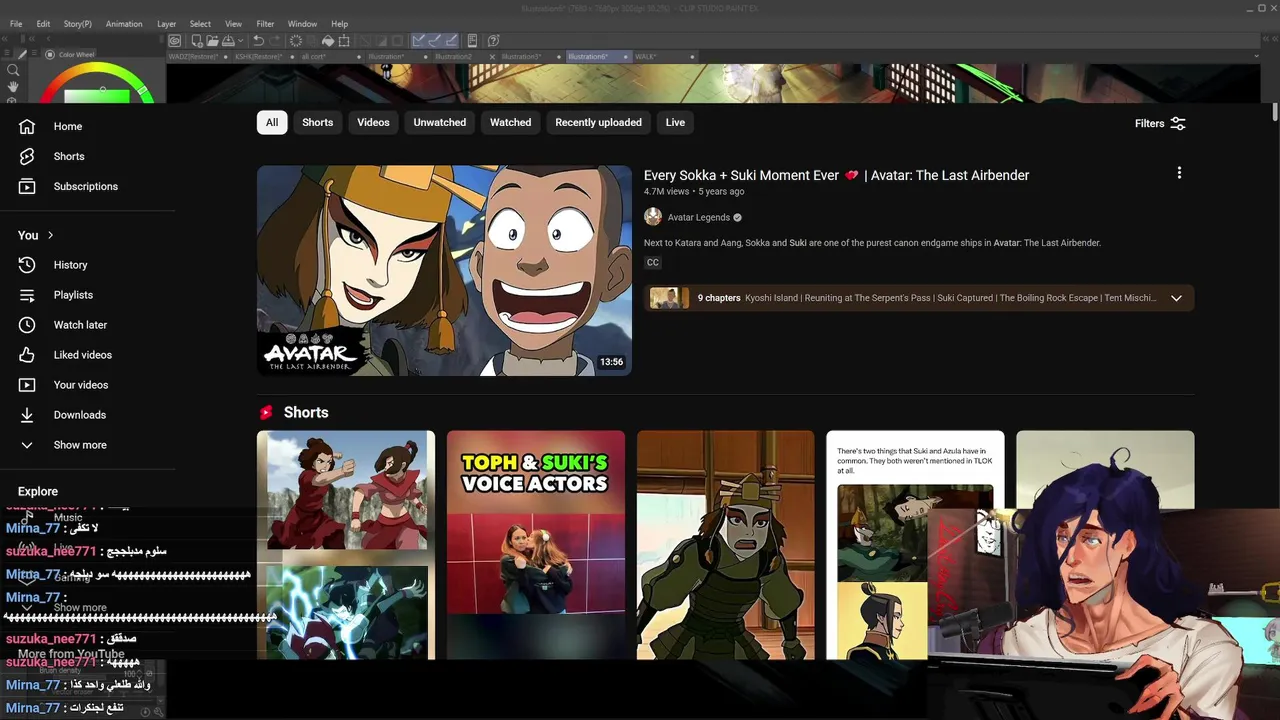The height and width of the screenshot is (720, 1280).
Task: Open the search Filters panel
Action: pos(1160,123)
